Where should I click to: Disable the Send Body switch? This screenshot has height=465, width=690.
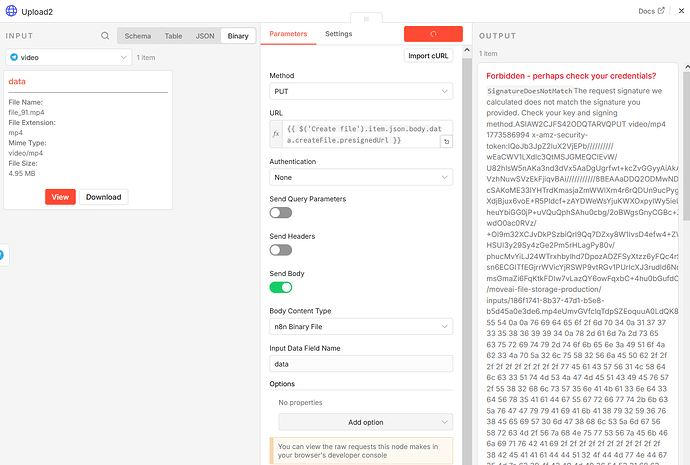coord(281,288)
